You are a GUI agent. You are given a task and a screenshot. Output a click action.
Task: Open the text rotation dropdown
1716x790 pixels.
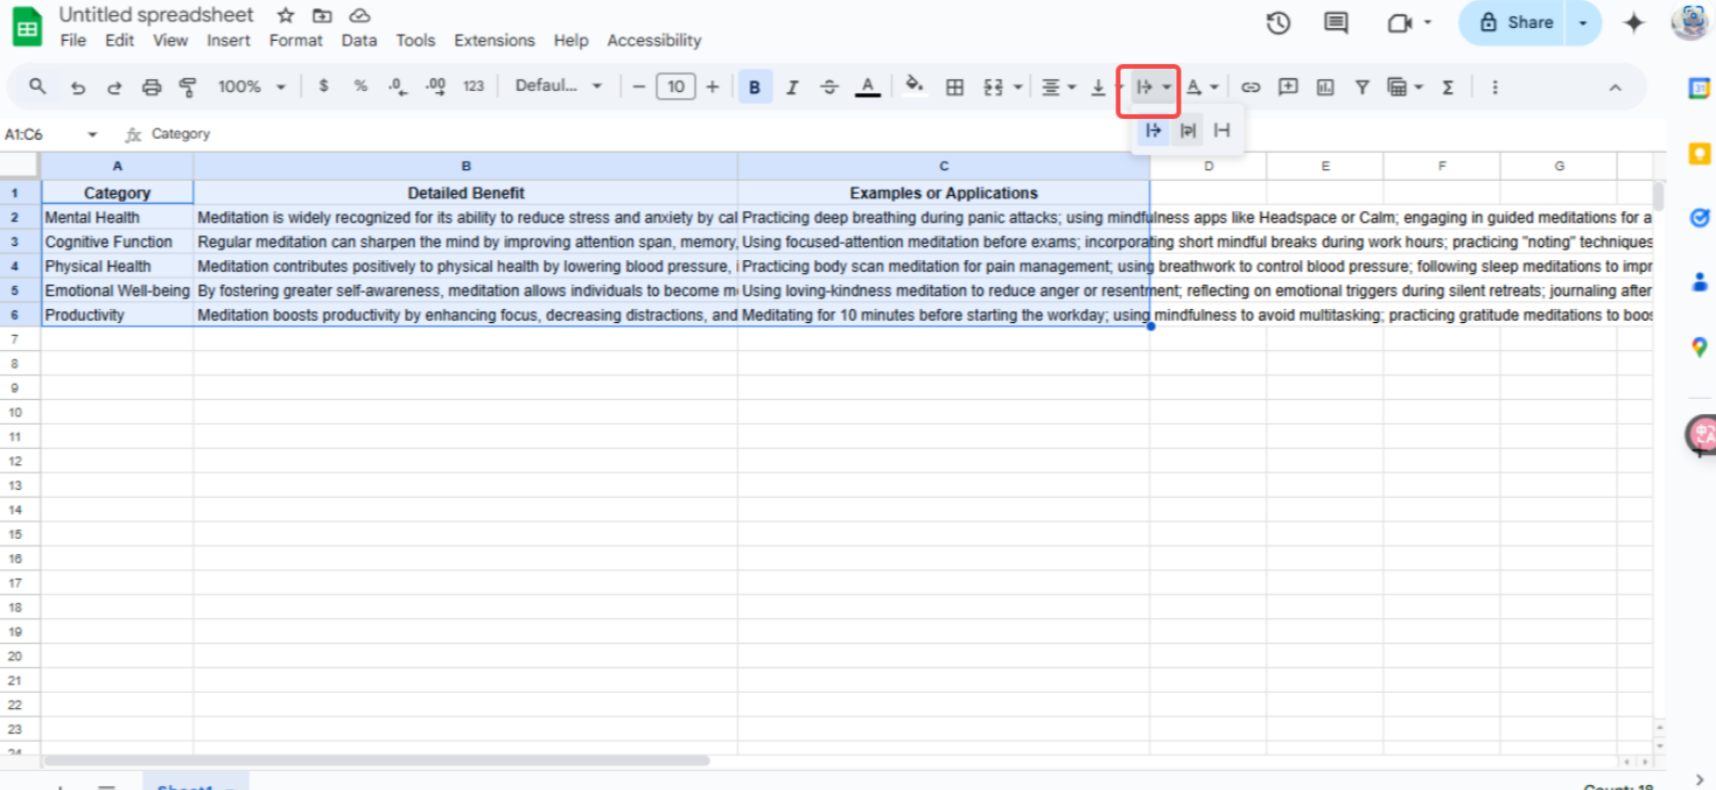click(x=1201, y=87)
